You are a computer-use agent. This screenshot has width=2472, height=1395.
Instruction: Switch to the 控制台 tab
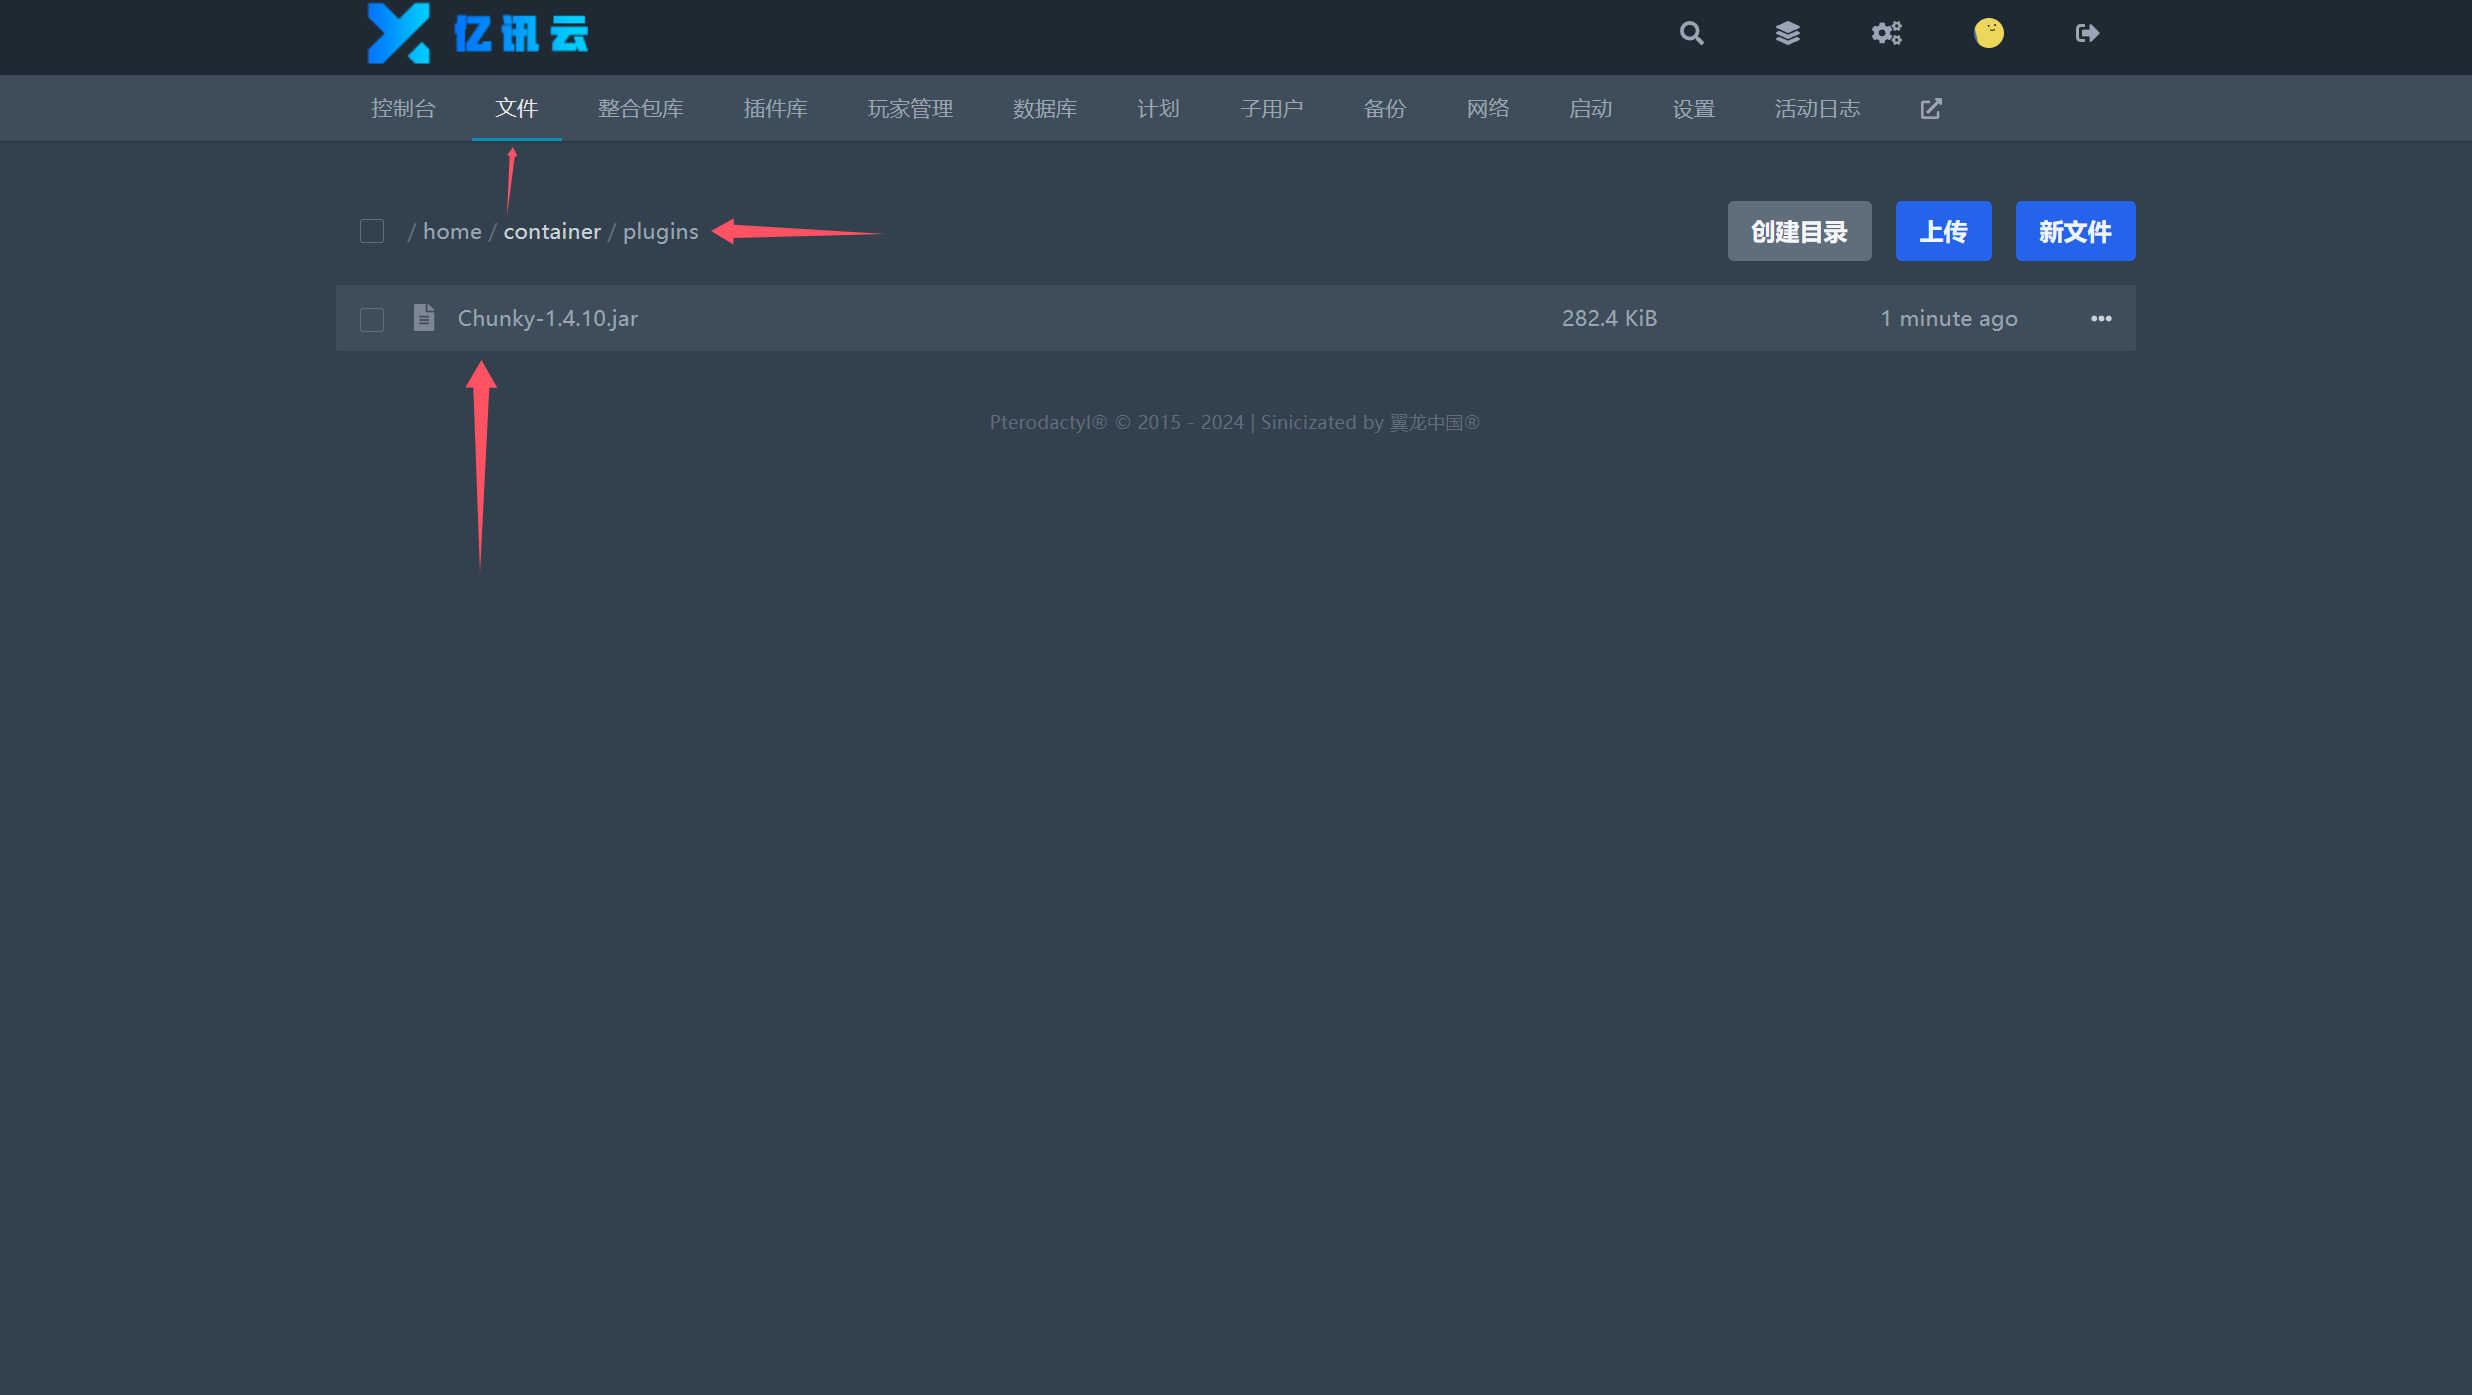tap(403, 109)
